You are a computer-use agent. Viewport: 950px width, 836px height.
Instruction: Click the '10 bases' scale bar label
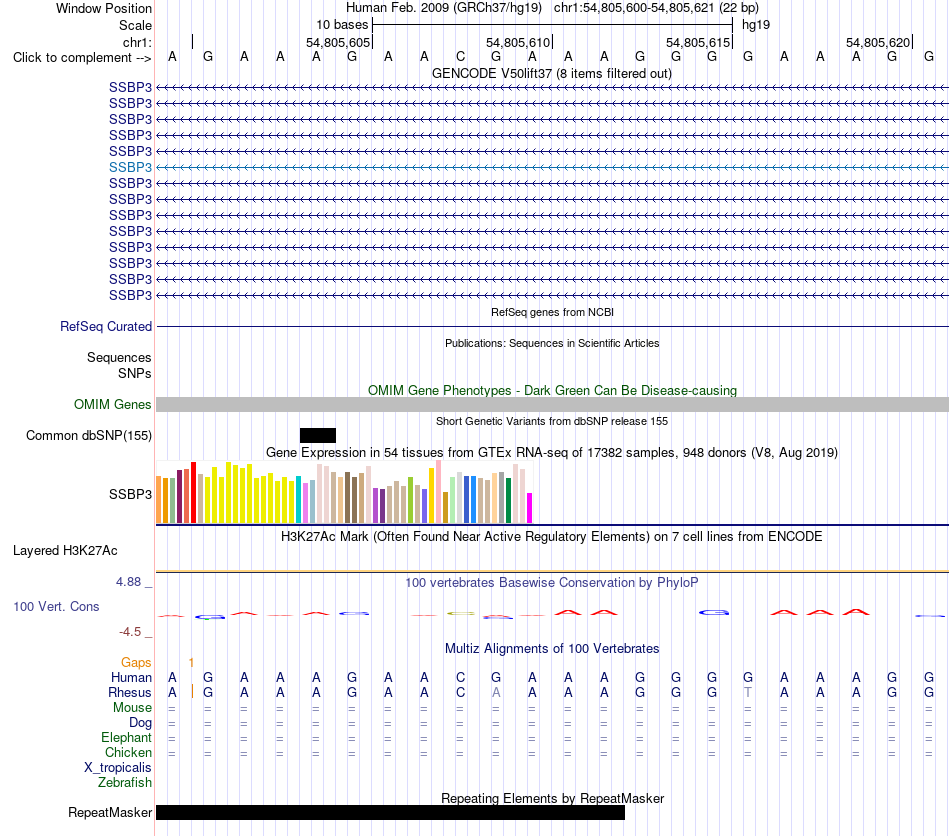[342, 25]
